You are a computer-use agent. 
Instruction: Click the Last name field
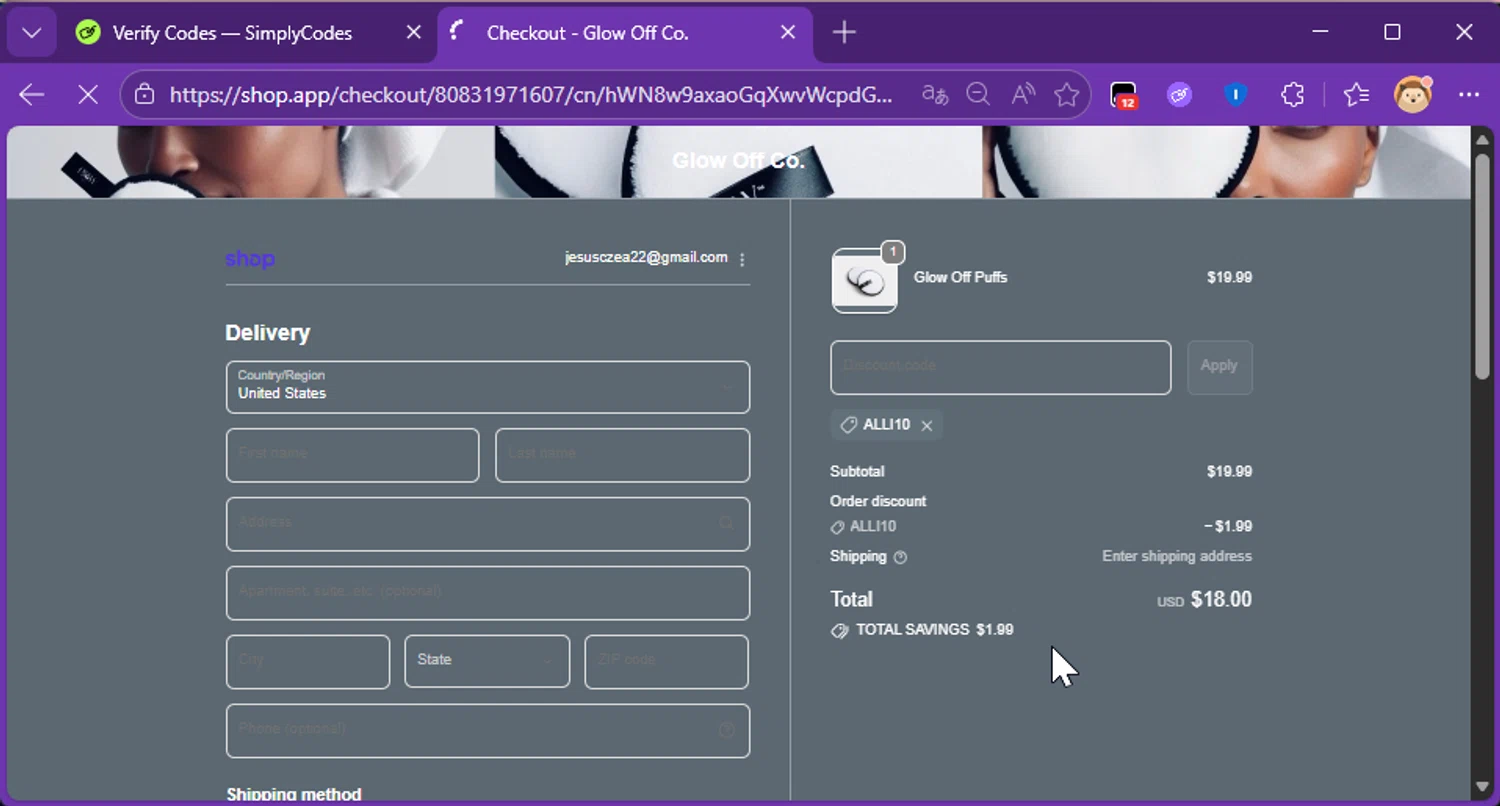point(622,455)
